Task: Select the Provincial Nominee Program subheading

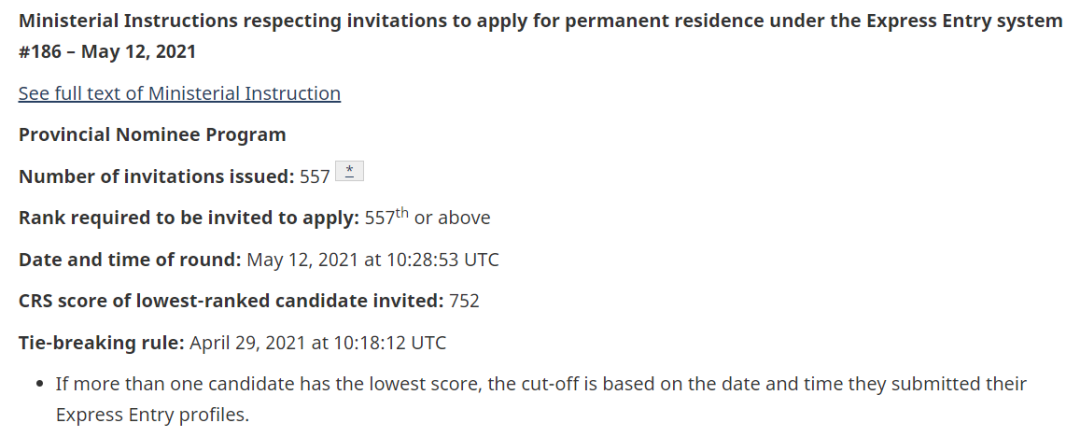Action: click(x=152, y=134)
